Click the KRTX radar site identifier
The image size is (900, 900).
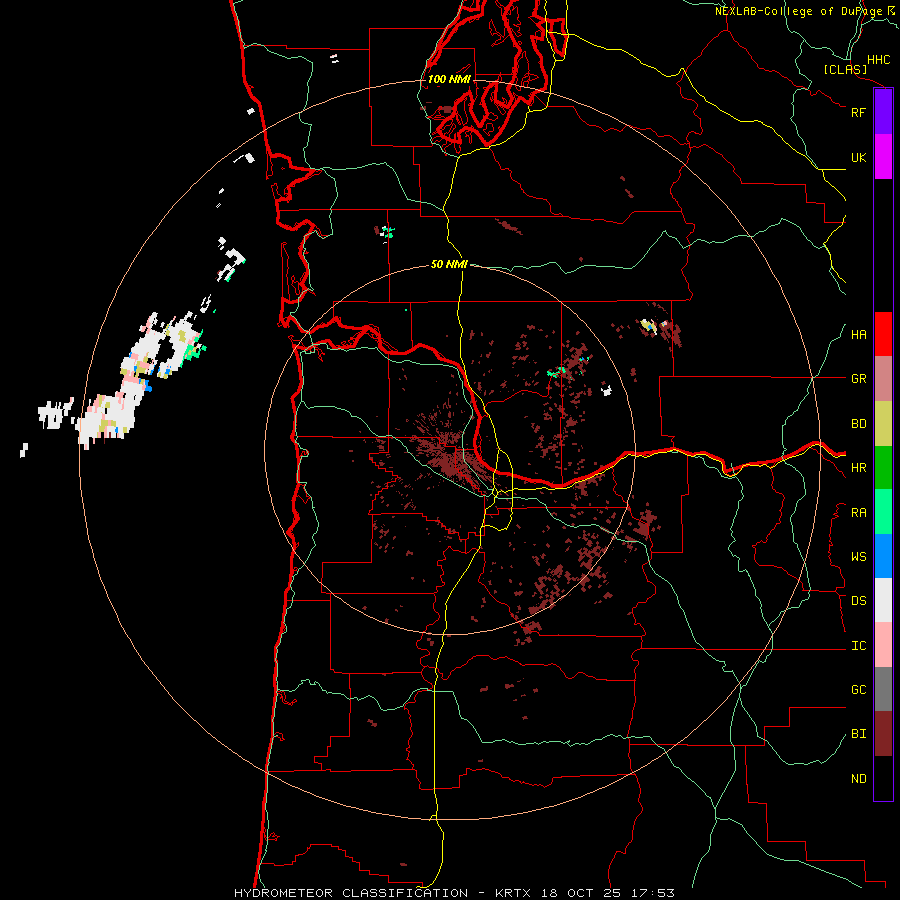coord(513,893)
